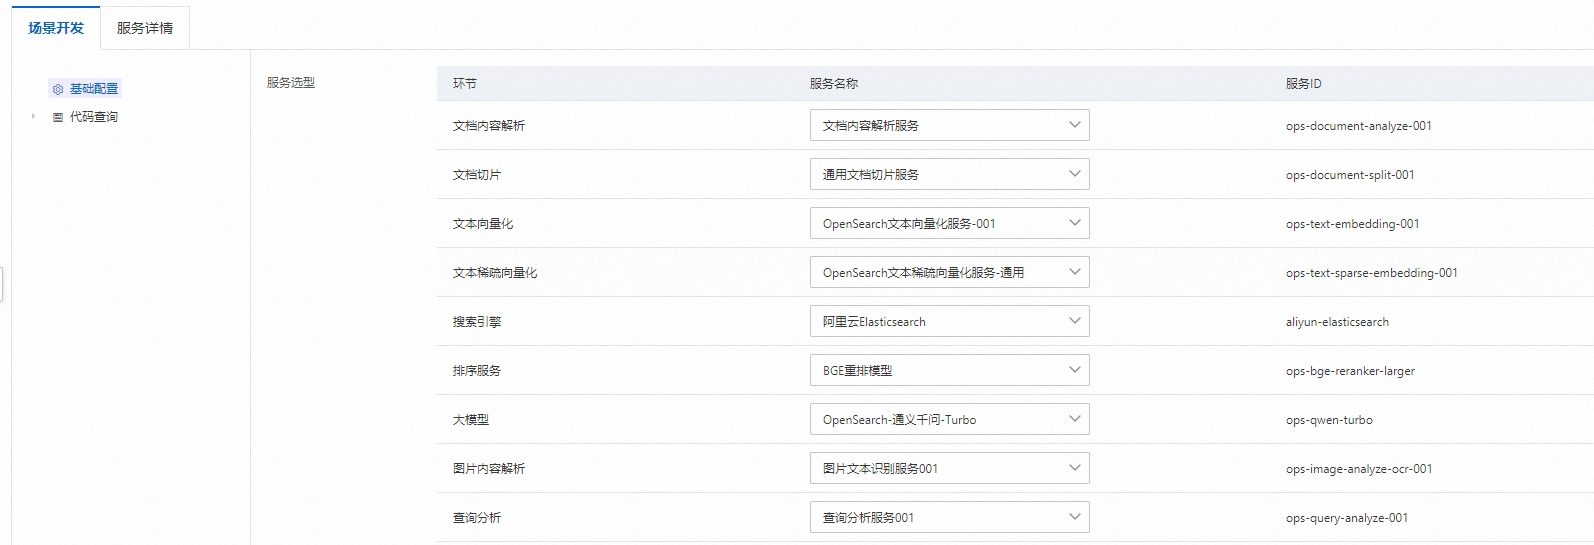
Task: Click the chevron on 图片文本识别服务001 dropdown
Action: pyautogui.click(x=1075, y=468)
